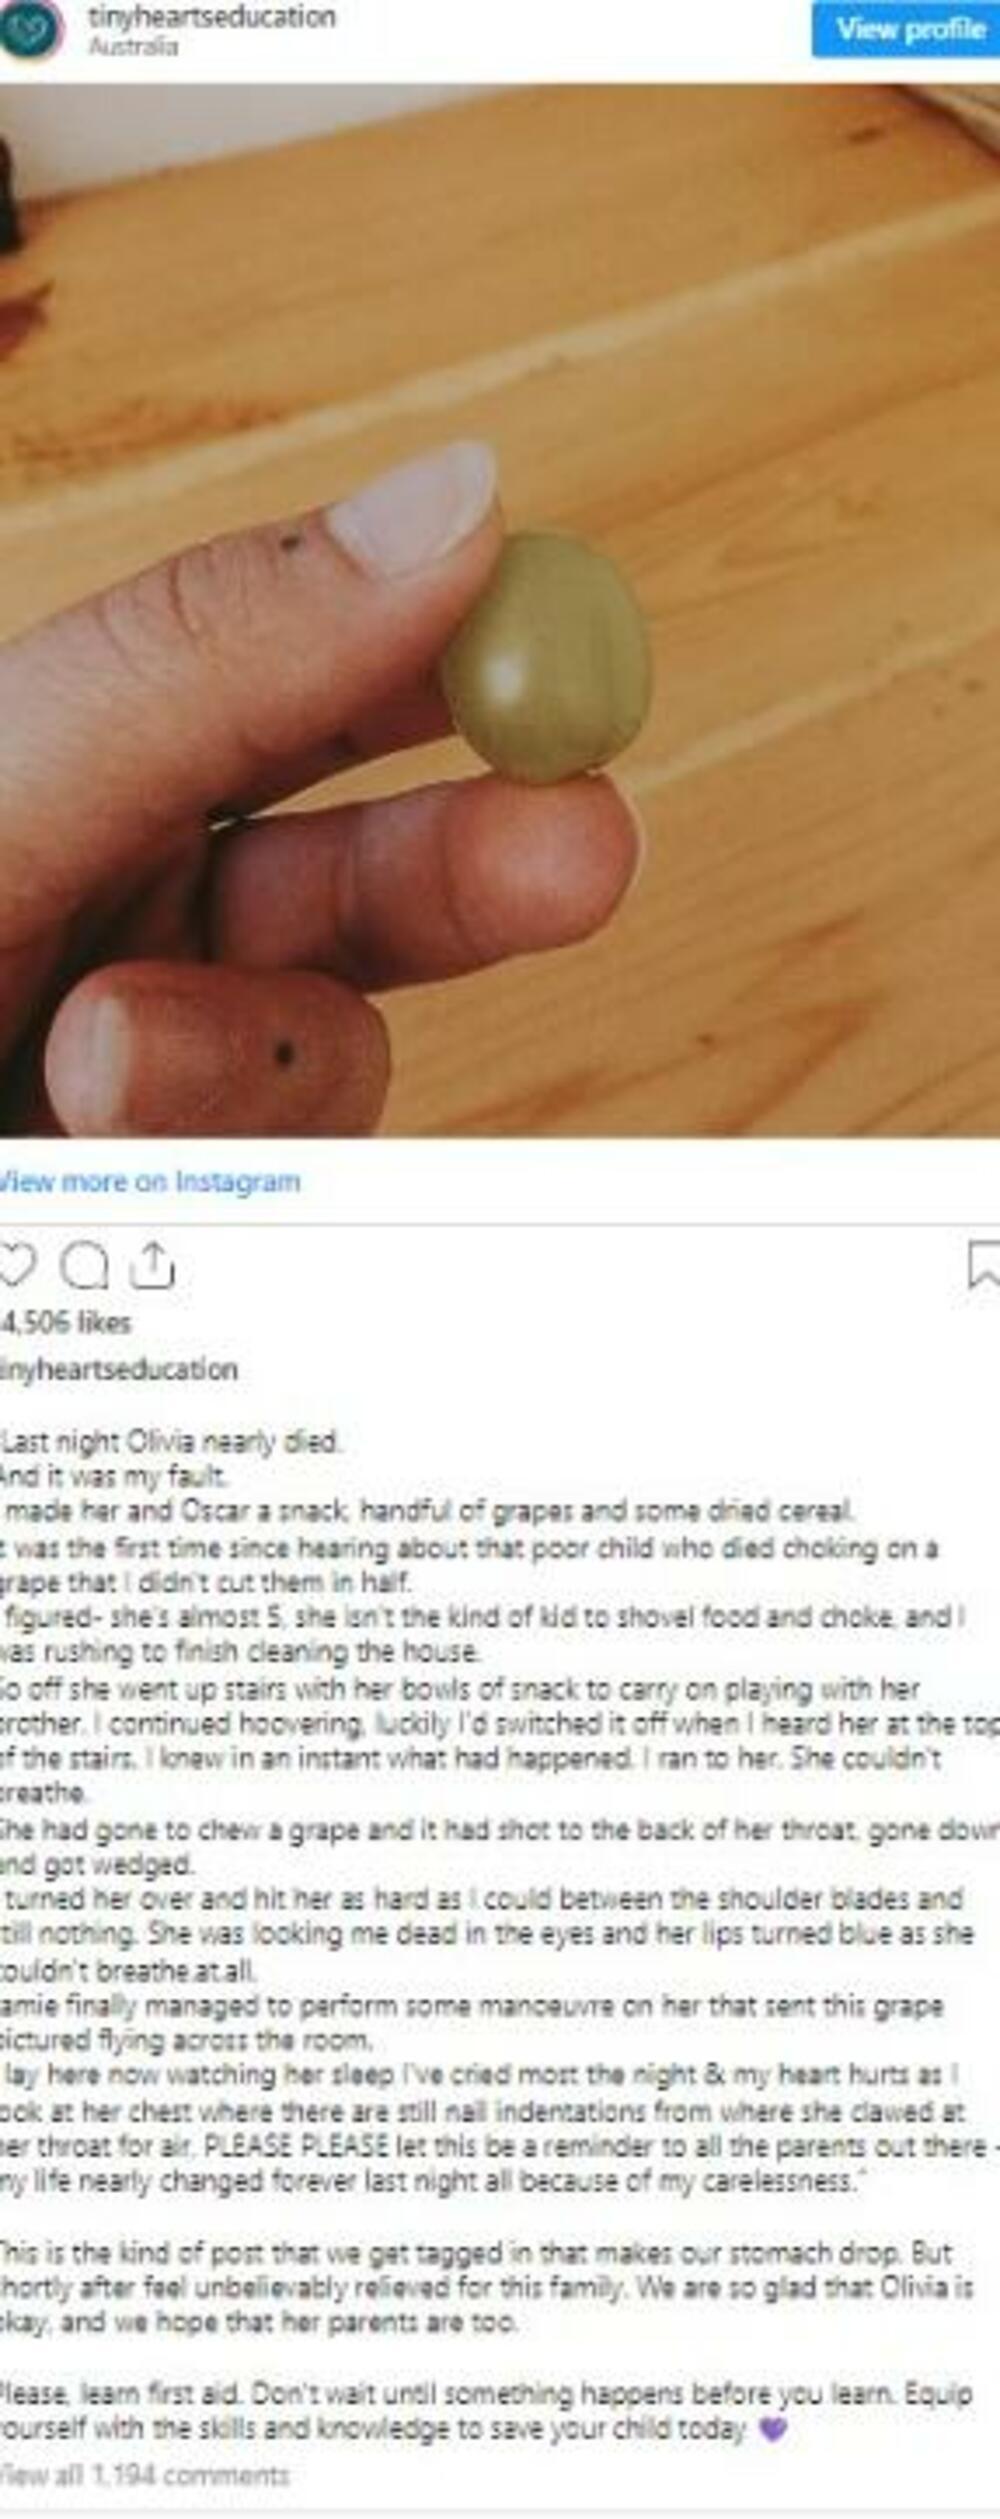
Task: Save post with the bookmark icon
Action: coord(985,1264)
